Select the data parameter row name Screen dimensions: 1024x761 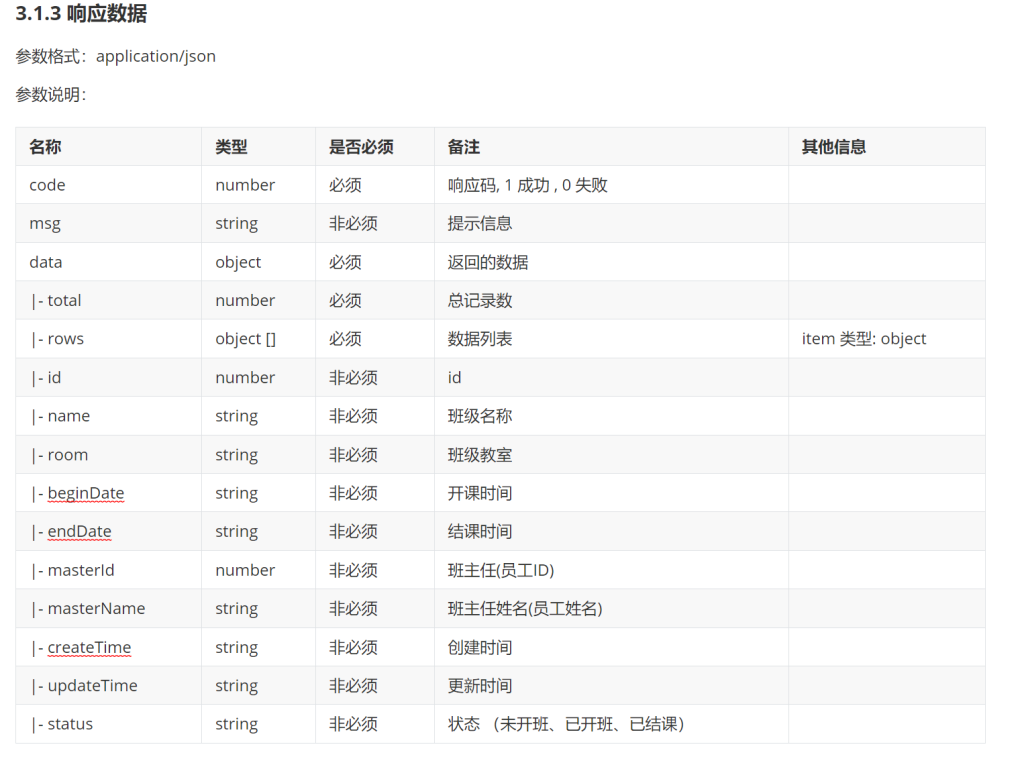pyautogui.click(x=46, y=262)
